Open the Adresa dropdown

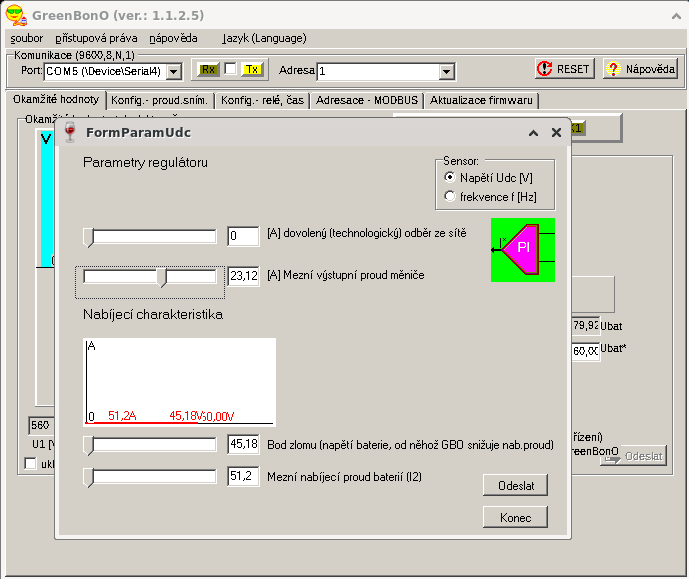446,71
